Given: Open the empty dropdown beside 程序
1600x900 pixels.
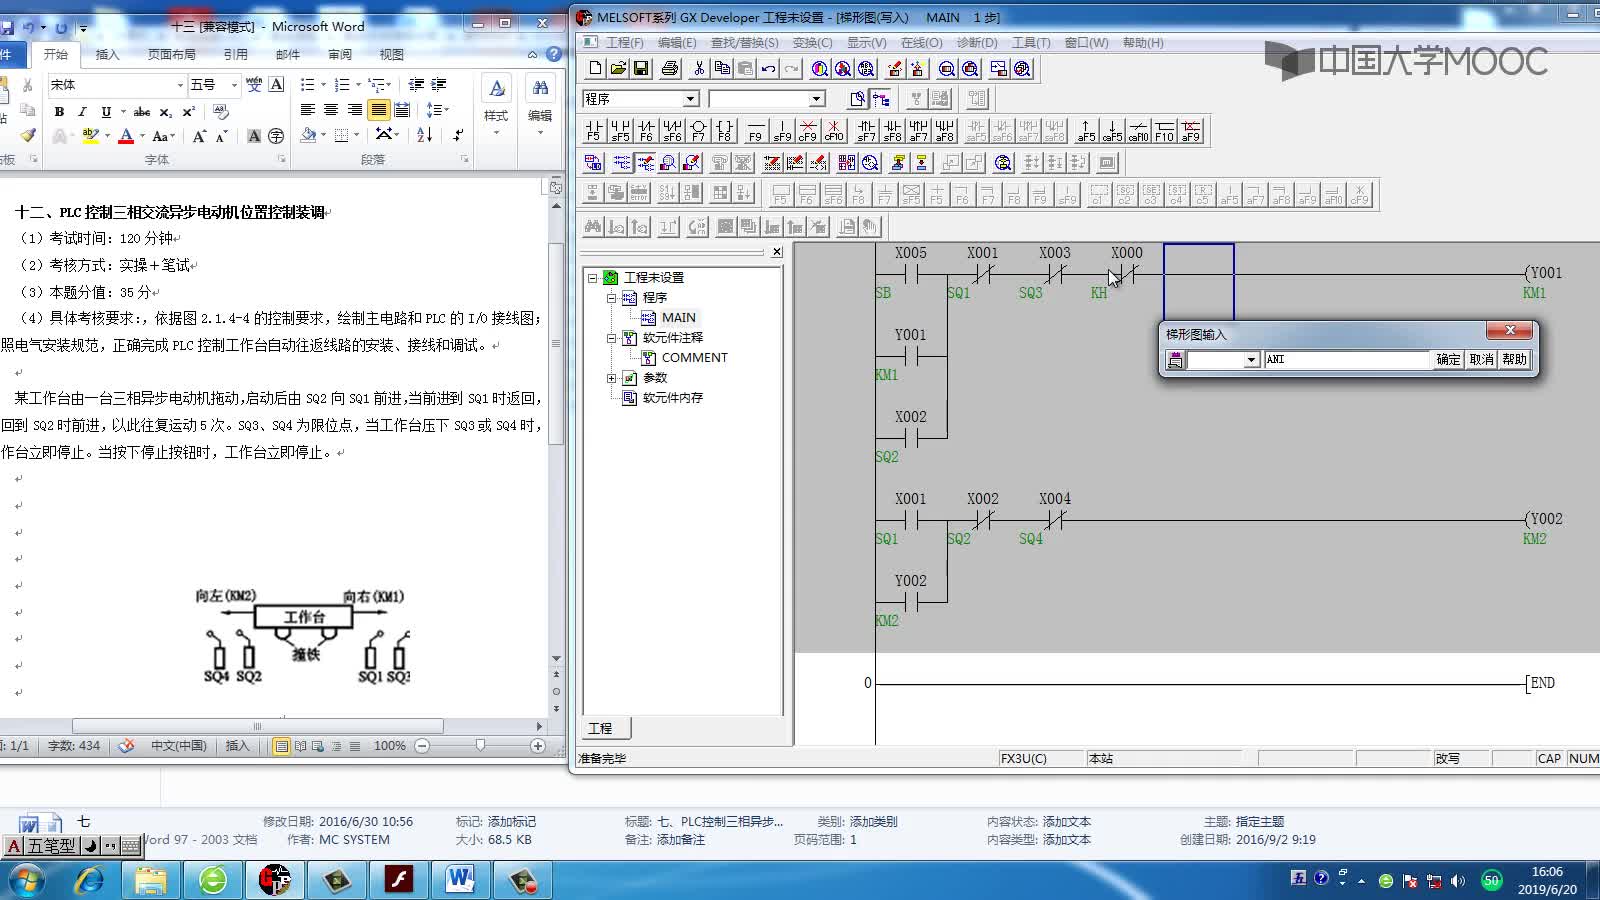Looking at the screenshot, I should pyautogui.click(x=816, y=99).
